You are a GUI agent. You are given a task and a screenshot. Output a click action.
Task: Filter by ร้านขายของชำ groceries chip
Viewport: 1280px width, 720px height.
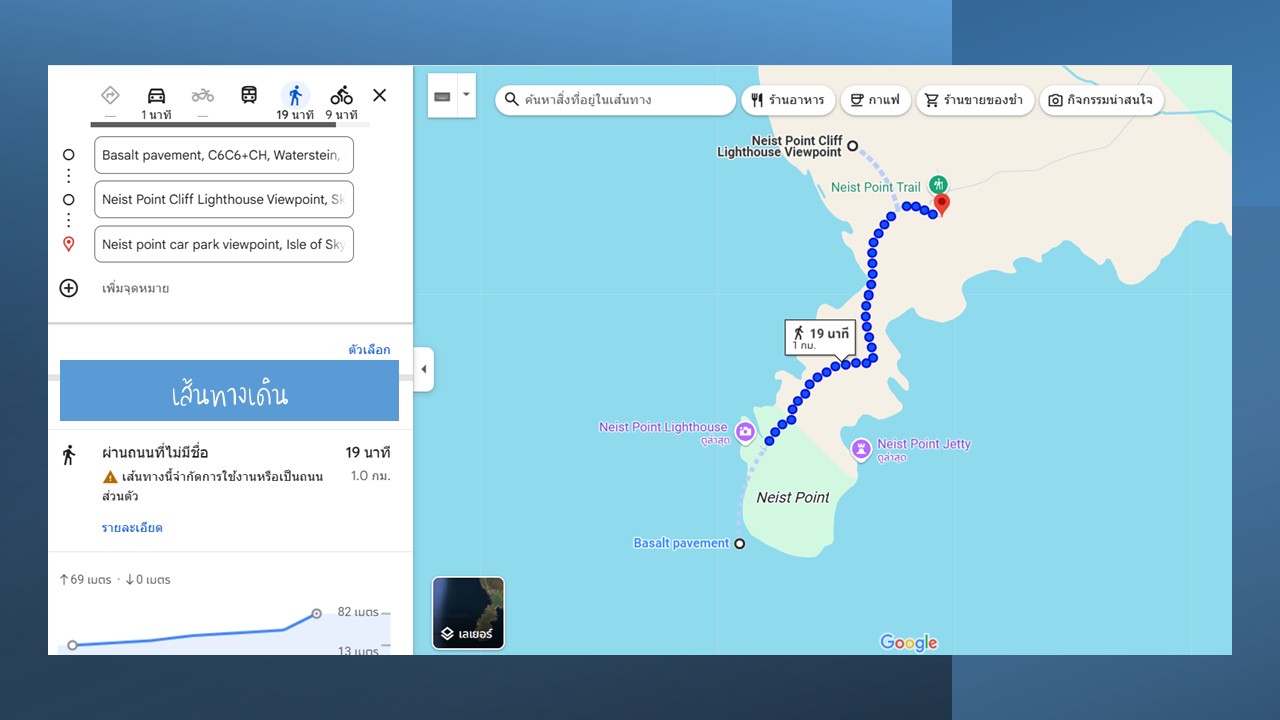[x=975, y=100]
